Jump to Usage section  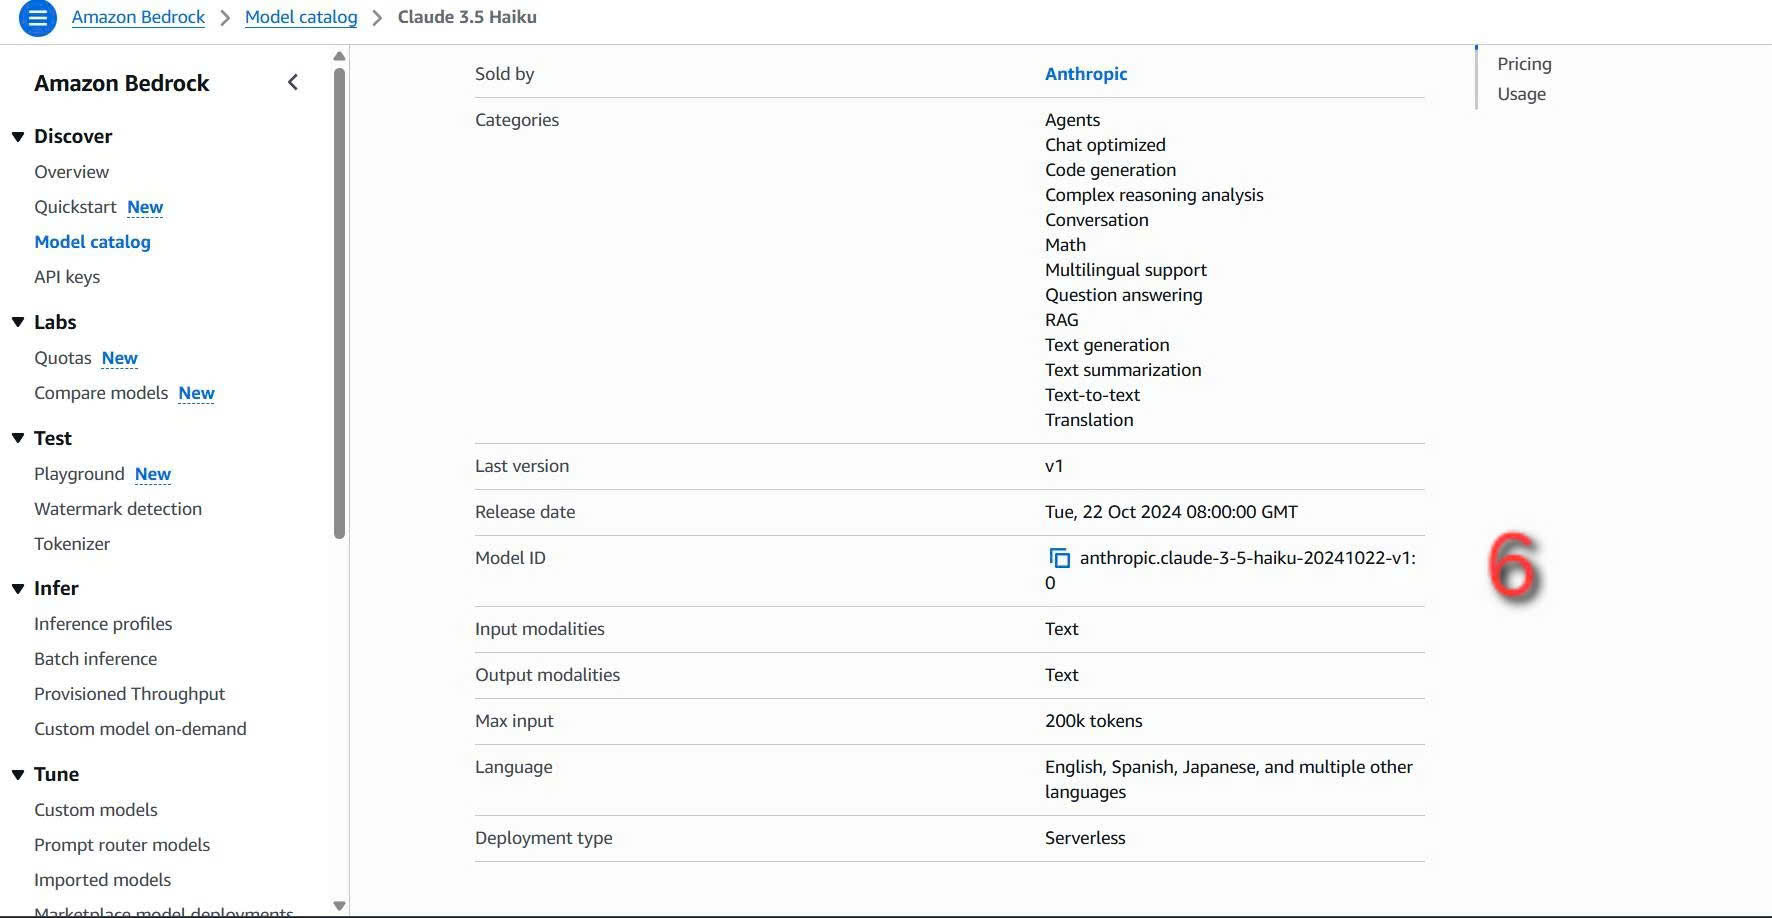(1521, 94)
